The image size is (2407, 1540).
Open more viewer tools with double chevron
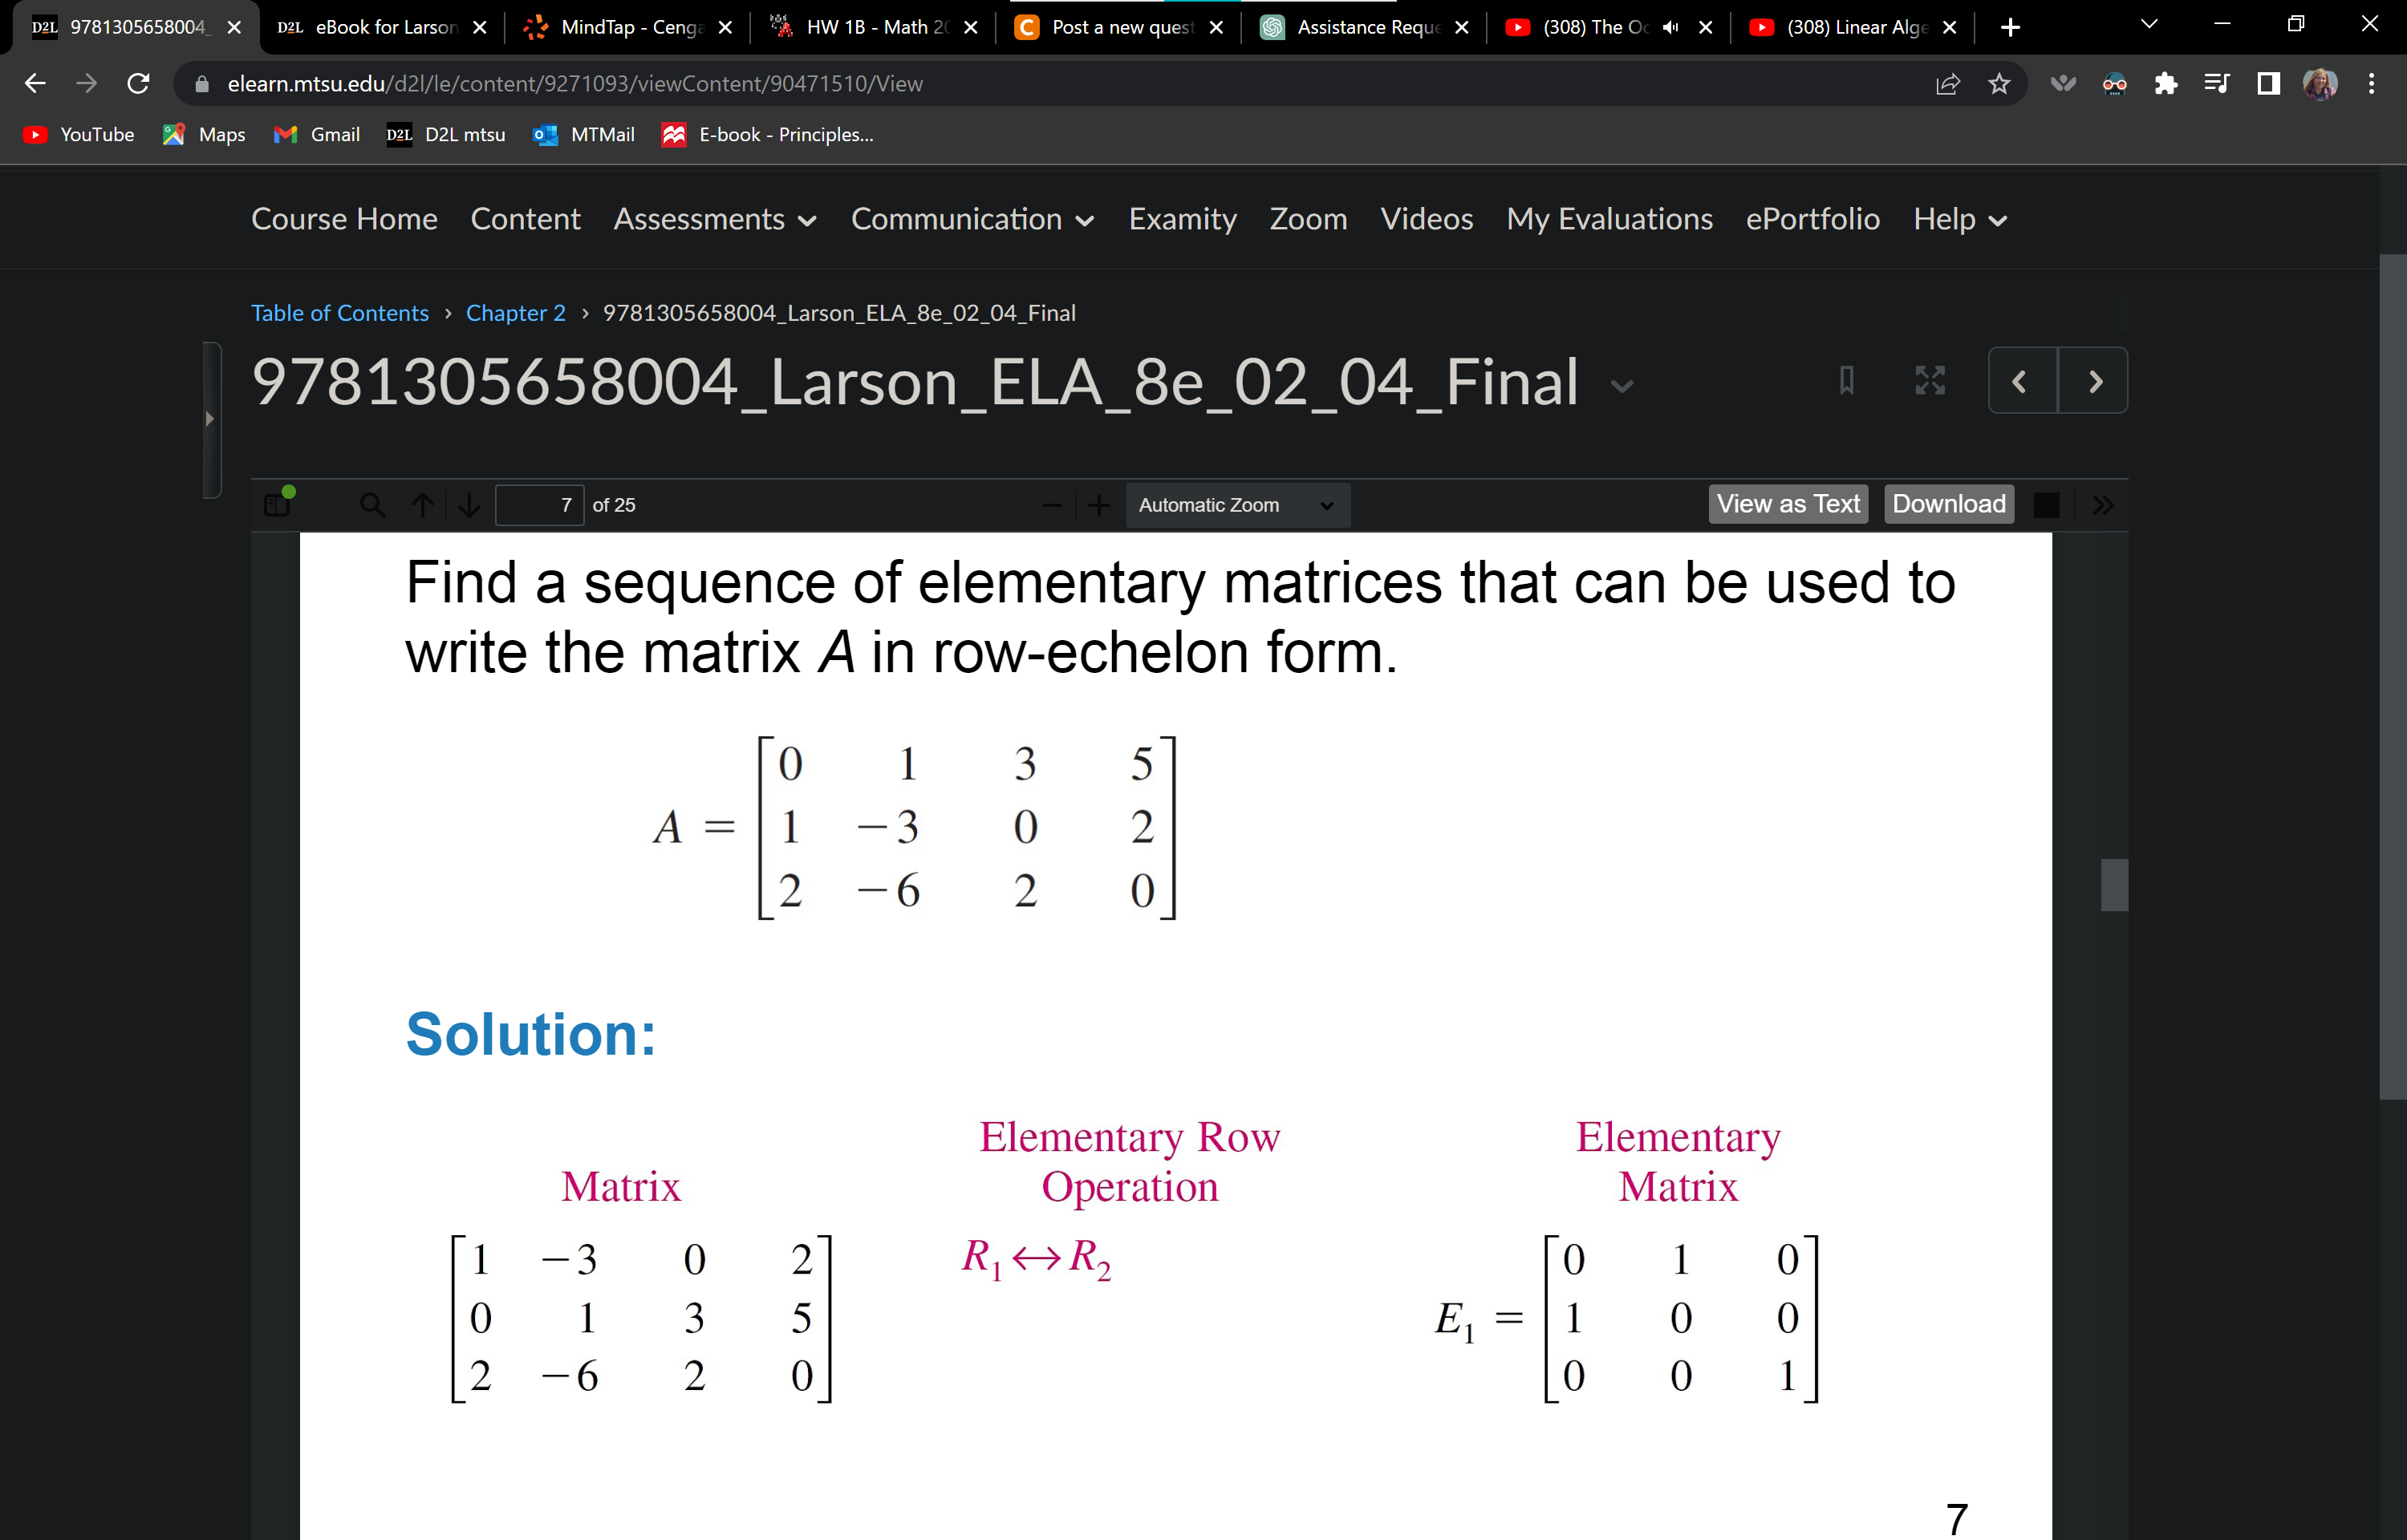2104,504
